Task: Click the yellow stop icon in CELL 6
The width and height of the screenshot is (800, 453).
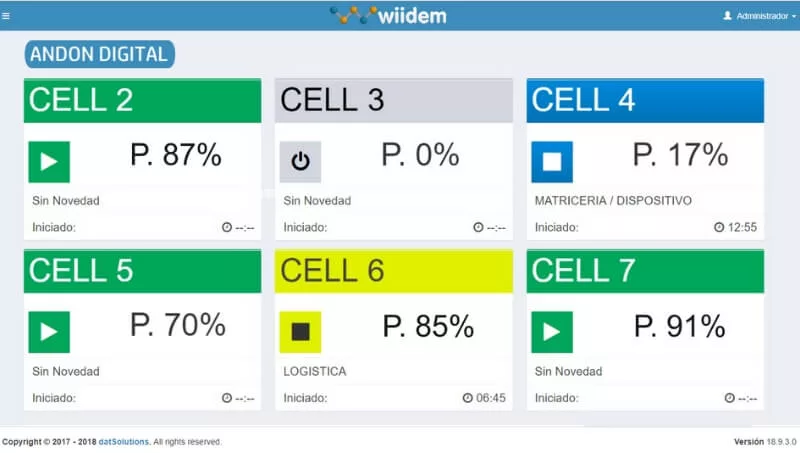Action: [x=300, y=331]
